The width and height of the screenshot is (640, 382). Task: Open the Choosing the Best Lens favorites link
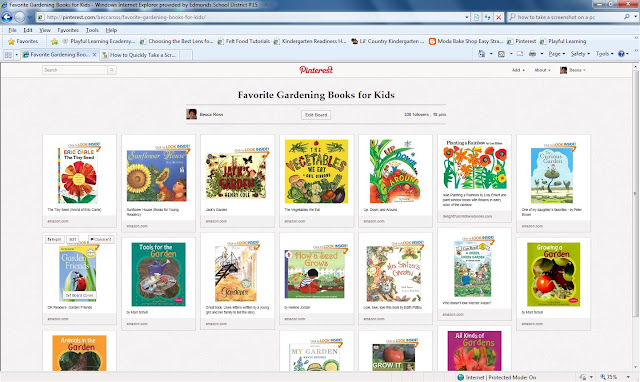click(x=177, y=41)
